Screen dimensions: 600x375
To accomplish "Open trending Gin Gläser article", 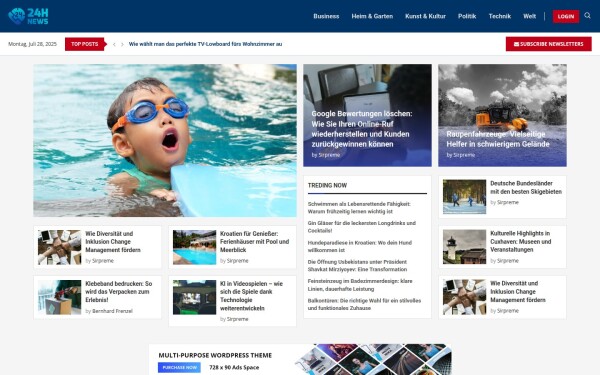I will tap(362, 227).
